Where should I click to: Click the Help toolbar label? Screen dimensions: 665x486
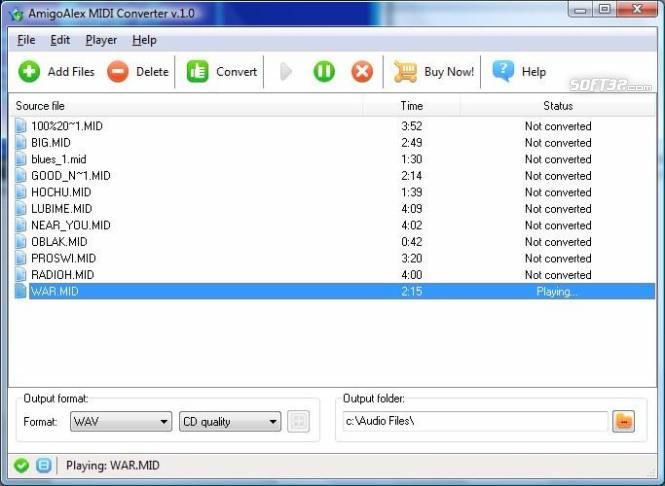click(534, 72)
